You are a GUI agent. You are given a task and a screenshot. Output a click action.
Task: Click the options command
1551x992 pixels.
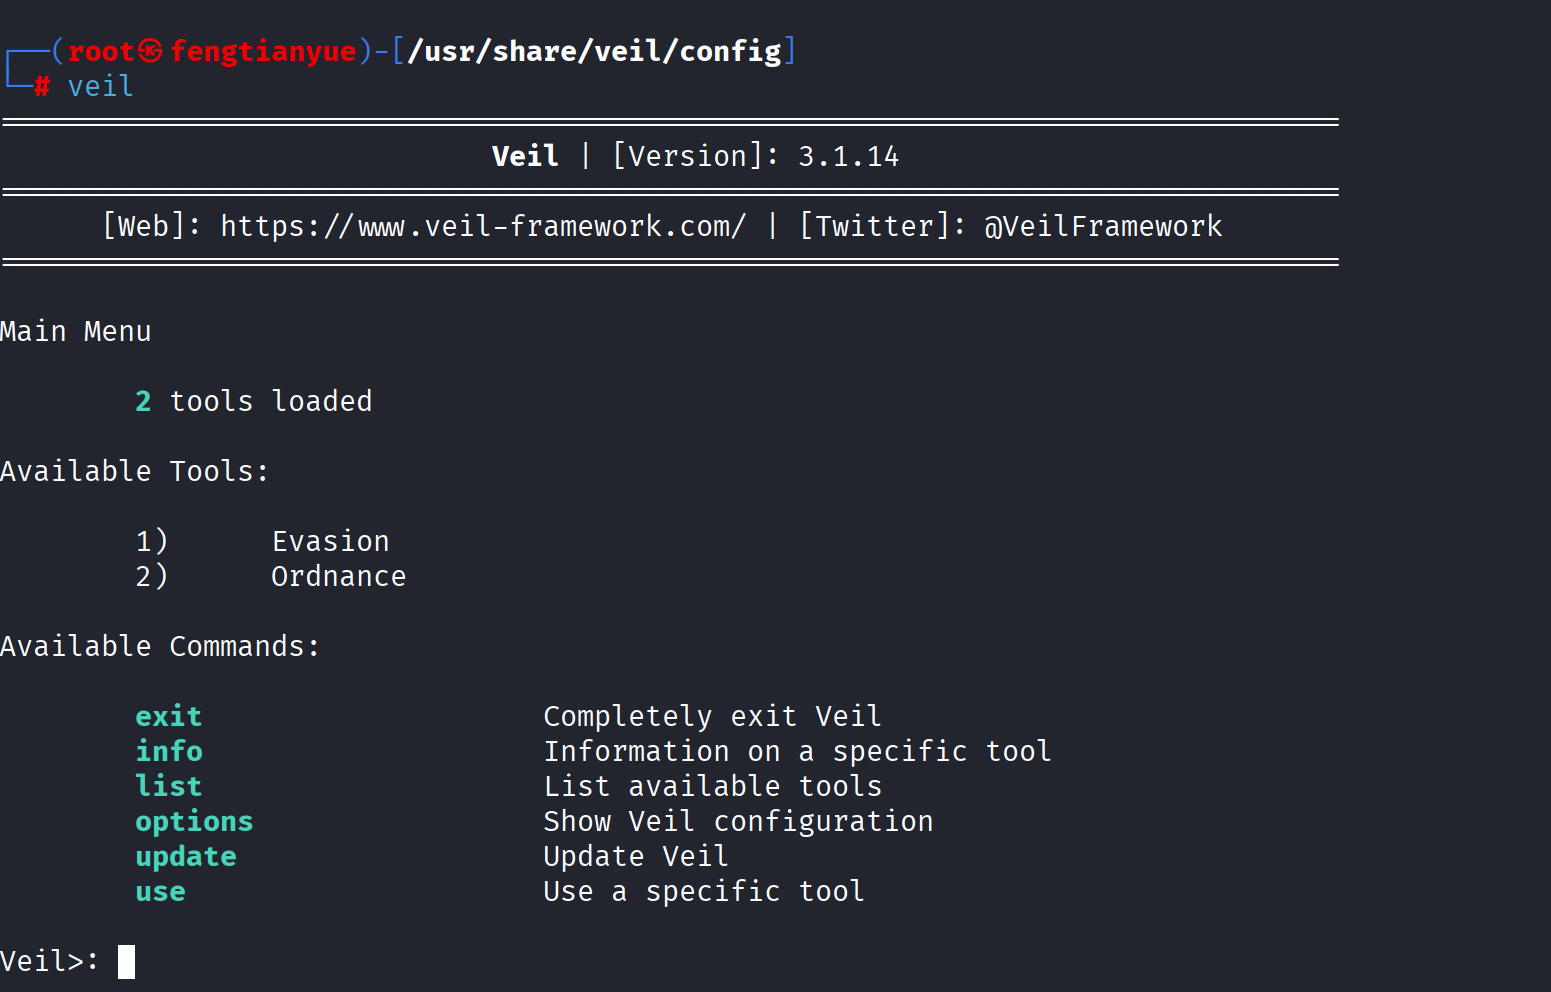pyautogui.click(x=194, y=821)
